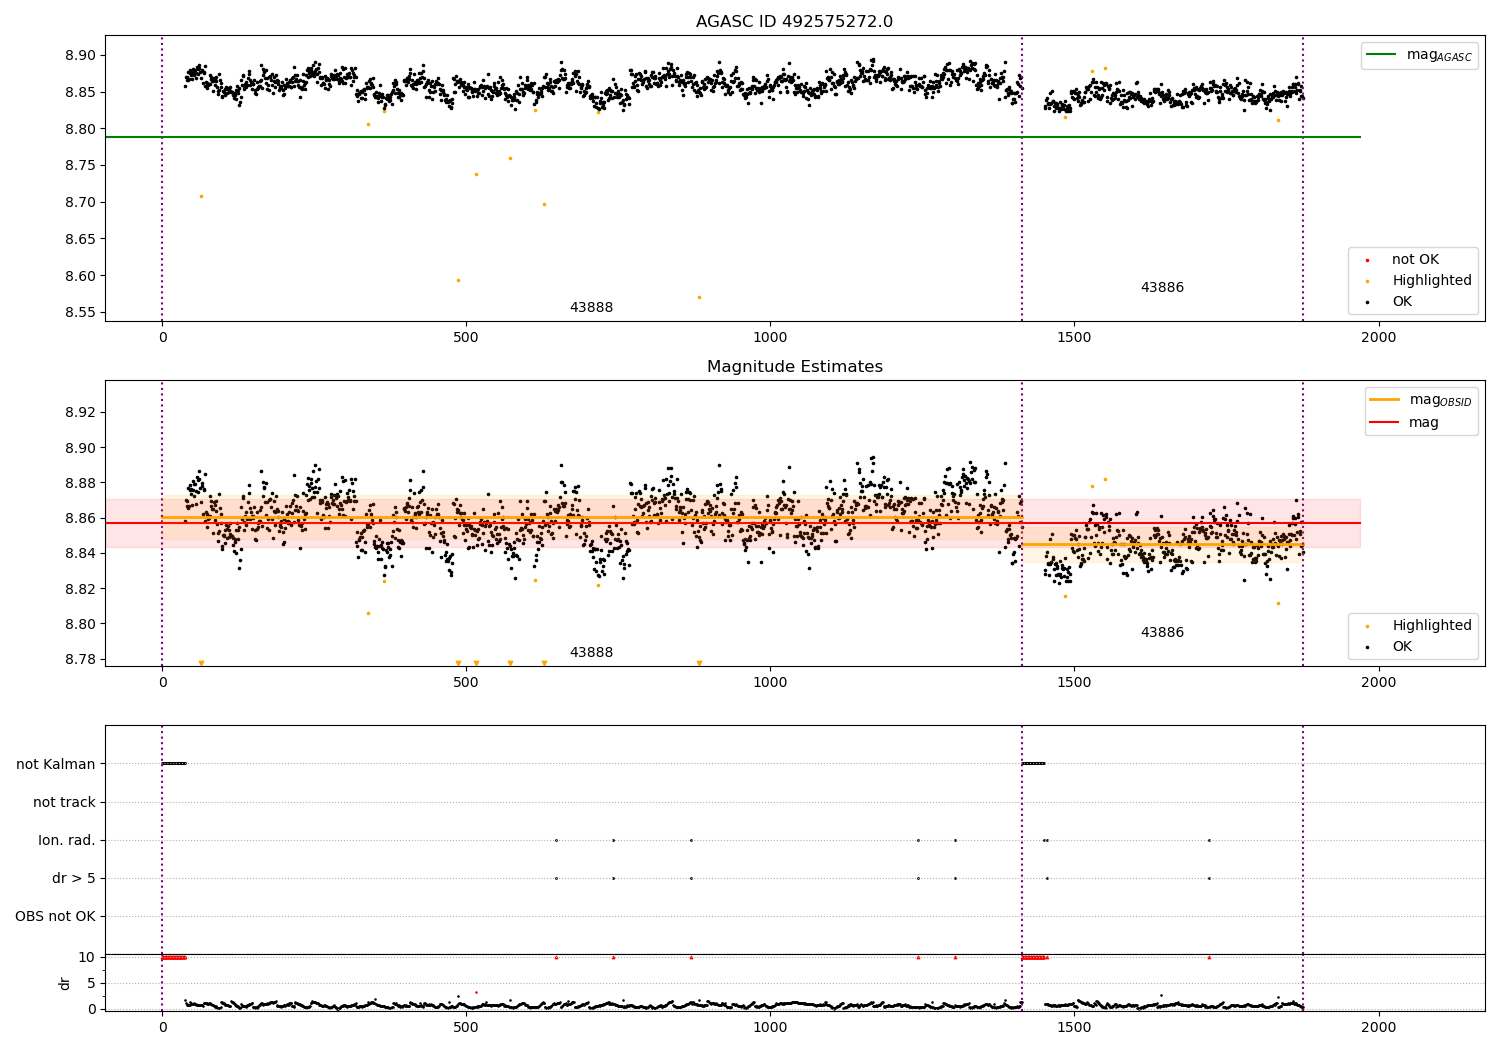Select the mag AGASC legend entry
This screenshot has width=1500, height=1050.
(x=1419, y=55)
